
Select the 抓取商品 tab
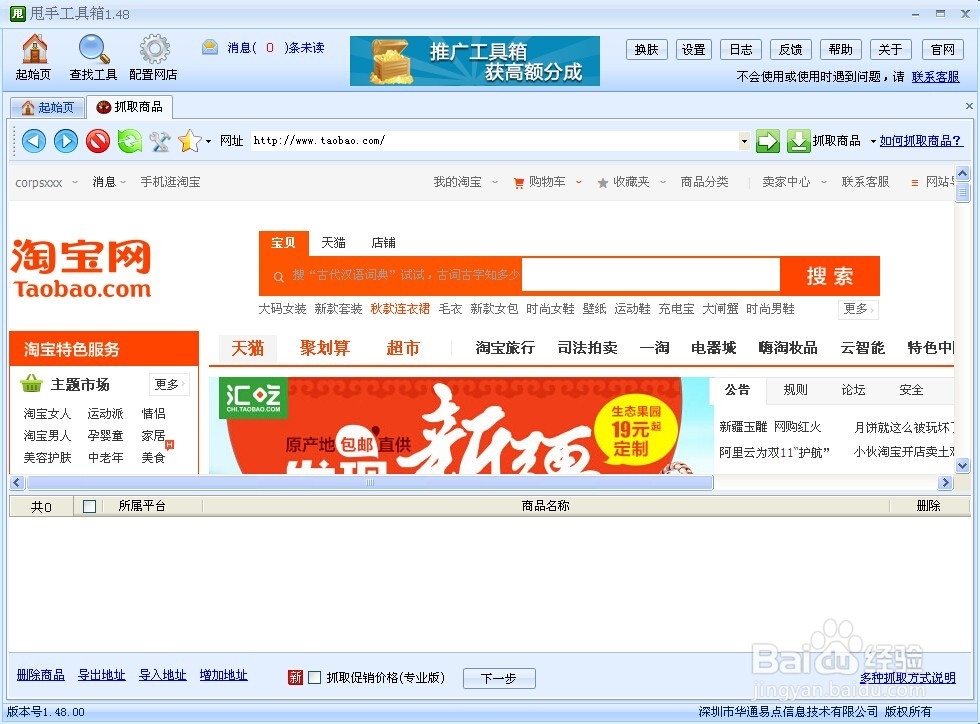(129, 107)
